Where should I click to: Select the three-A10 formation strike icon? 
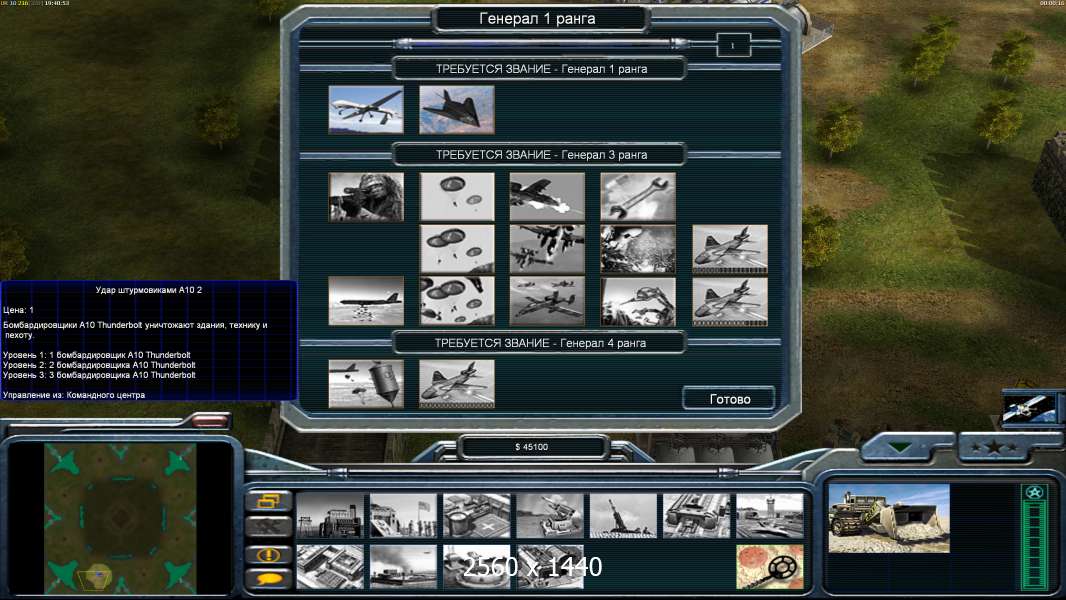click(x=547, y=301)
